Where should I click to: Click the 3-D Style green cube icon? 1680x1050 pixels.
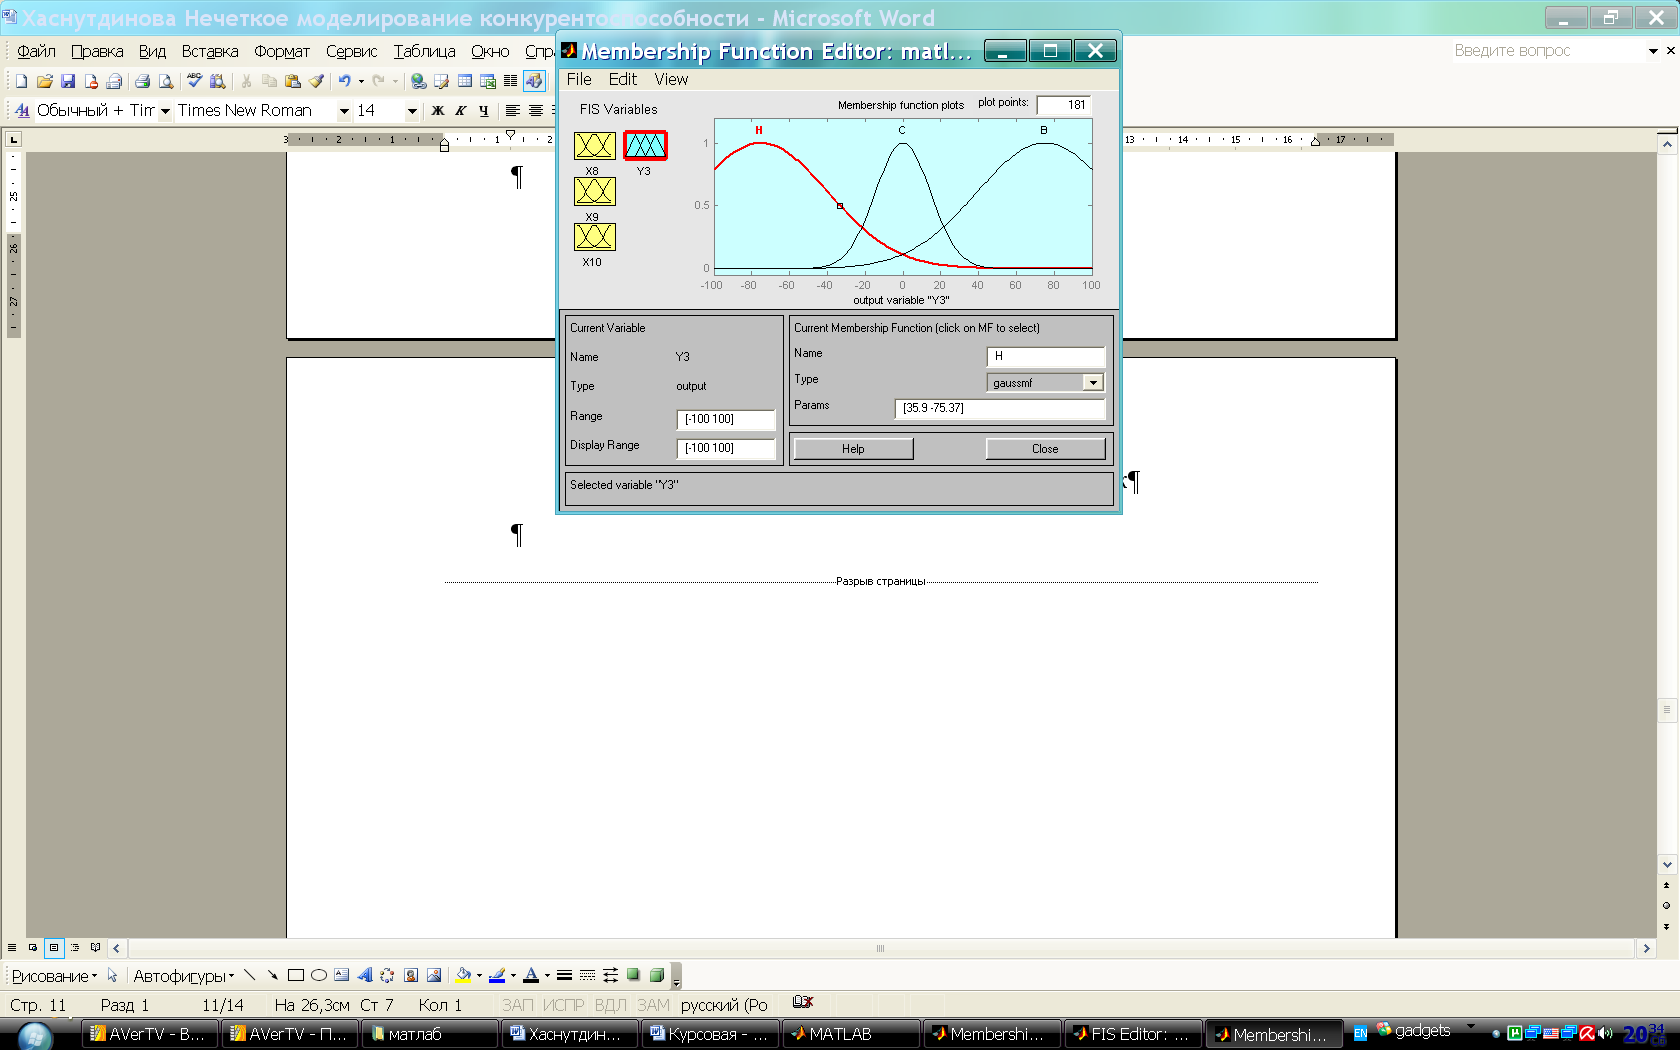click(657, 975)
